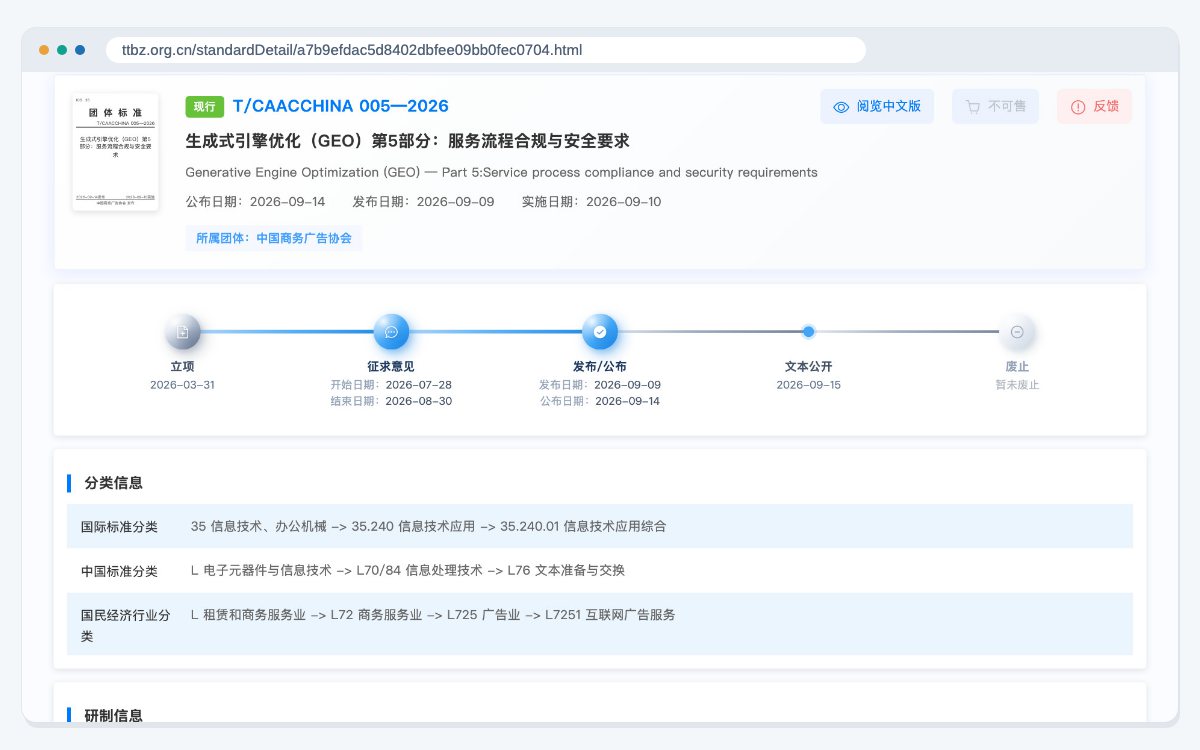Viewport: 1200px width, 750px height.
Task: Click the 征求意见 stage icon
Action: 391,332
